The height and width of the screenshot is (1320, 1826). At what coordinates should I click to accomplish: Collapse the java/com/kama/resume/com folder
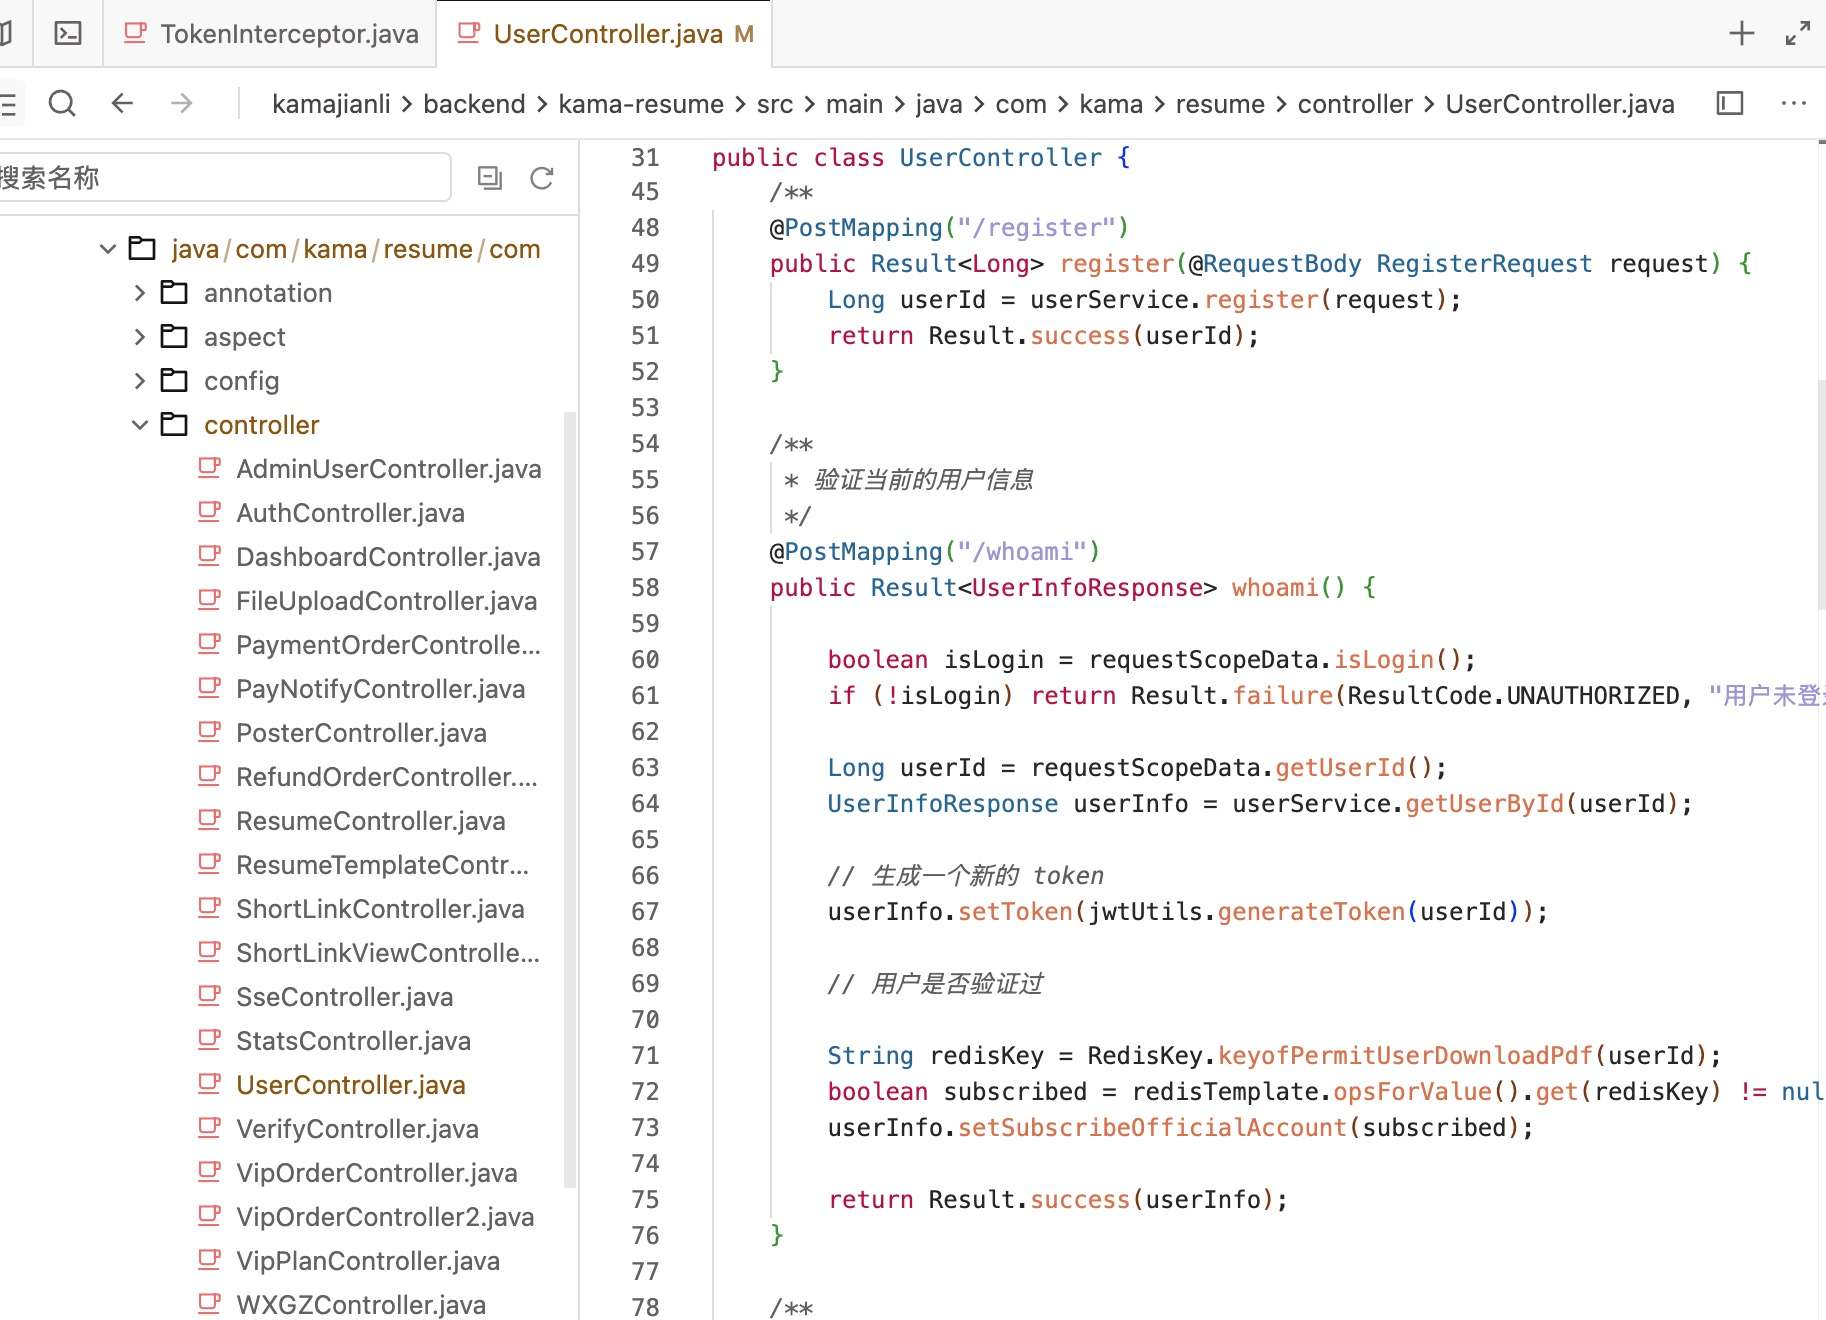108,249
